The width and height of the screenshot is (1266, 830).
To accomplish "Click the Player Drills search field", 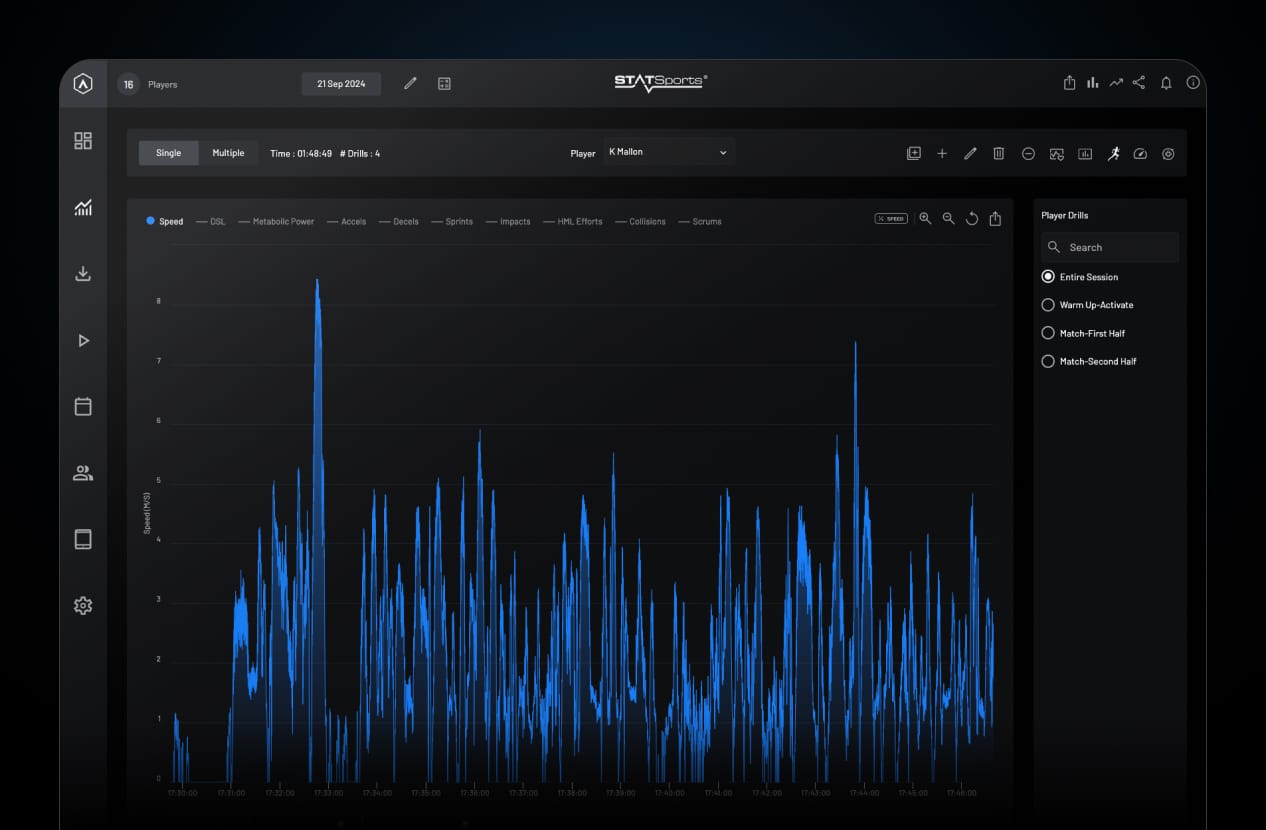I will (1110, 247).
